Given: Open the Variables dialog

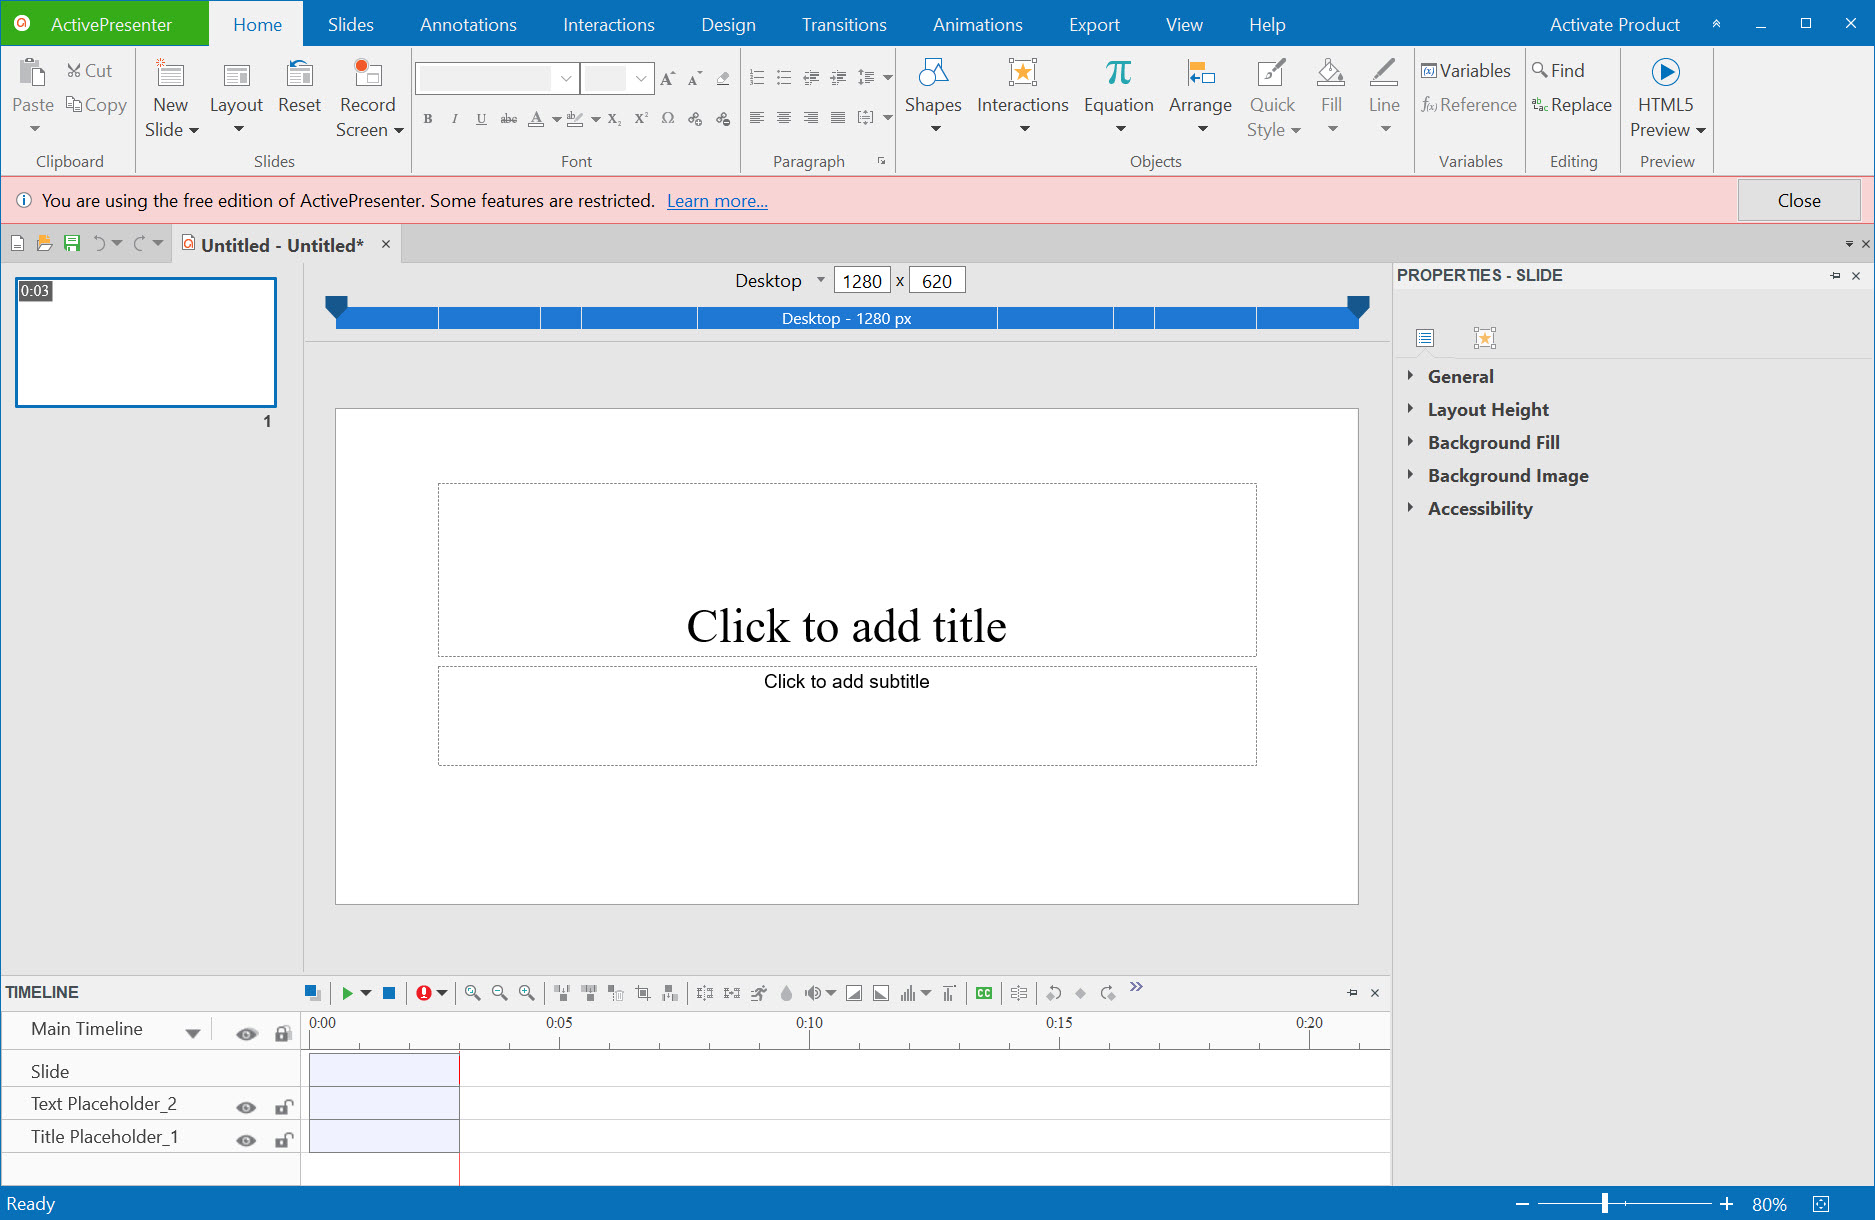Looking at the screenshot, I should (1465, 71).
